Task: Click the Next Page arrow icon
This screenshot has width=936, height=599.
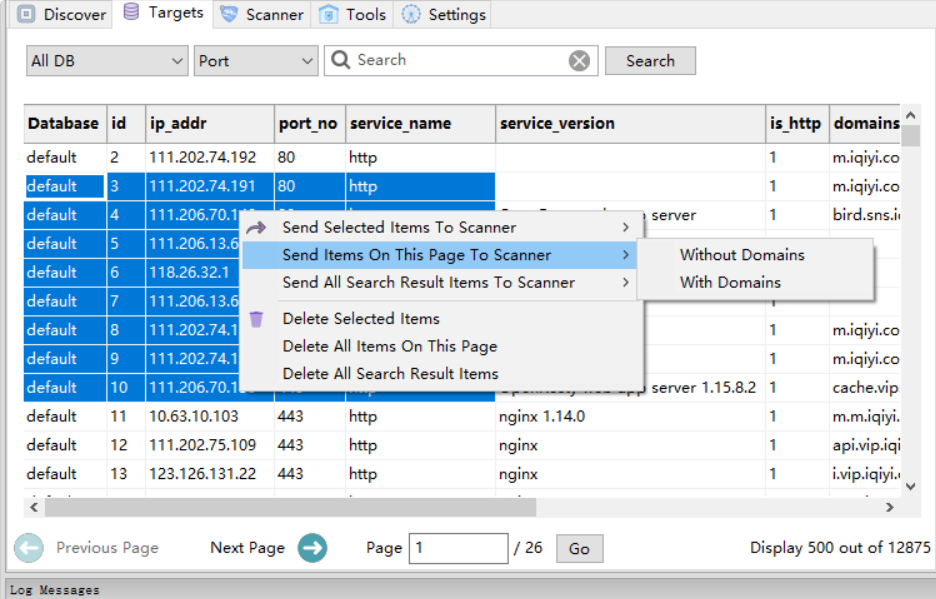Action: (313, 548)
